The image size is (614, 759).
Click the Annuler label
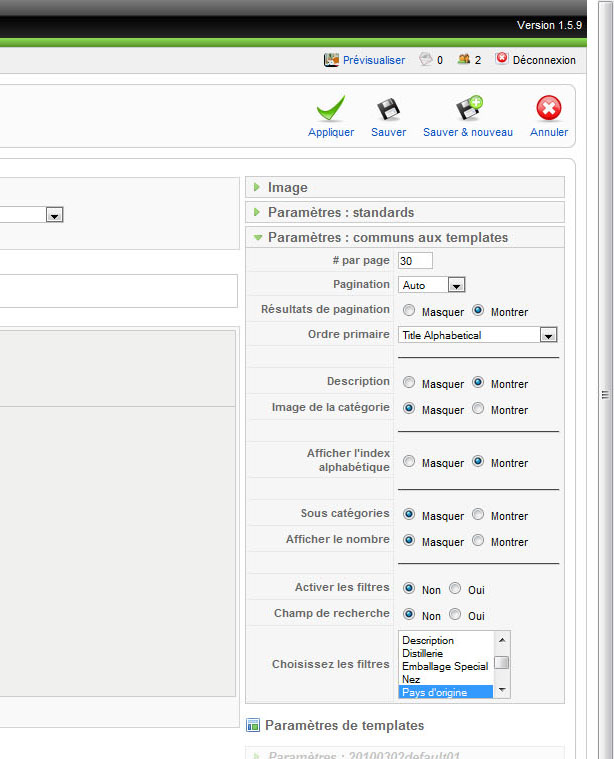coord(549,132)
